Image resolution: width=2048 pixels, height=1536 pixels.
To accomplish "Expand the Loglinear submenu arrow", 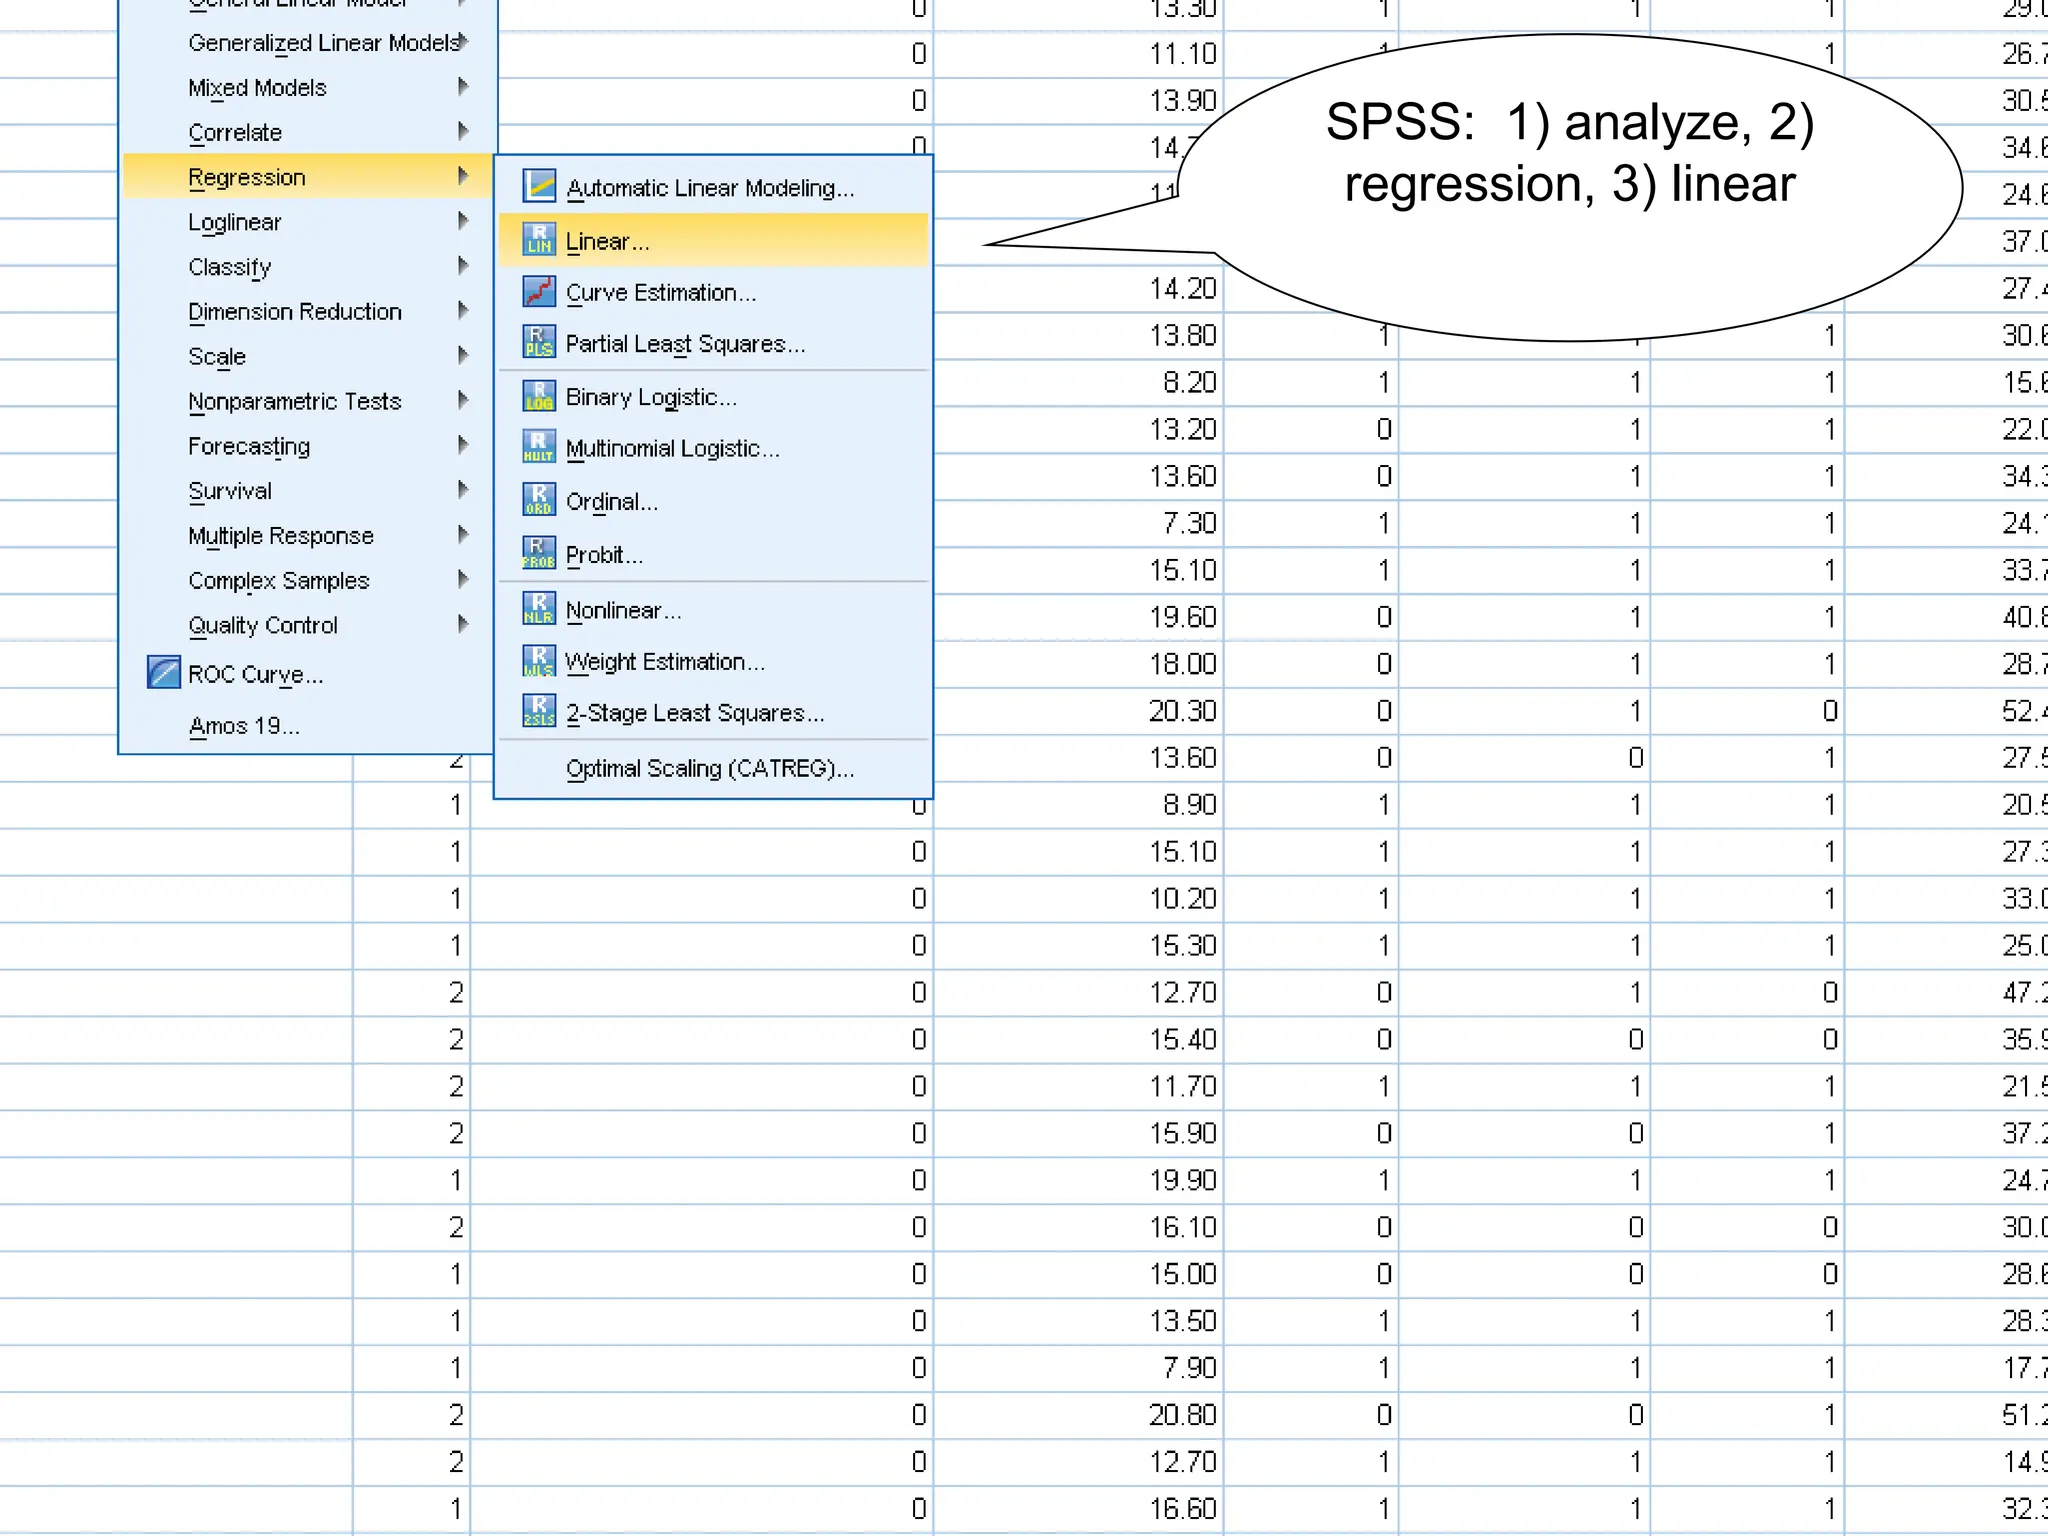I will click(x=463, y=221).
